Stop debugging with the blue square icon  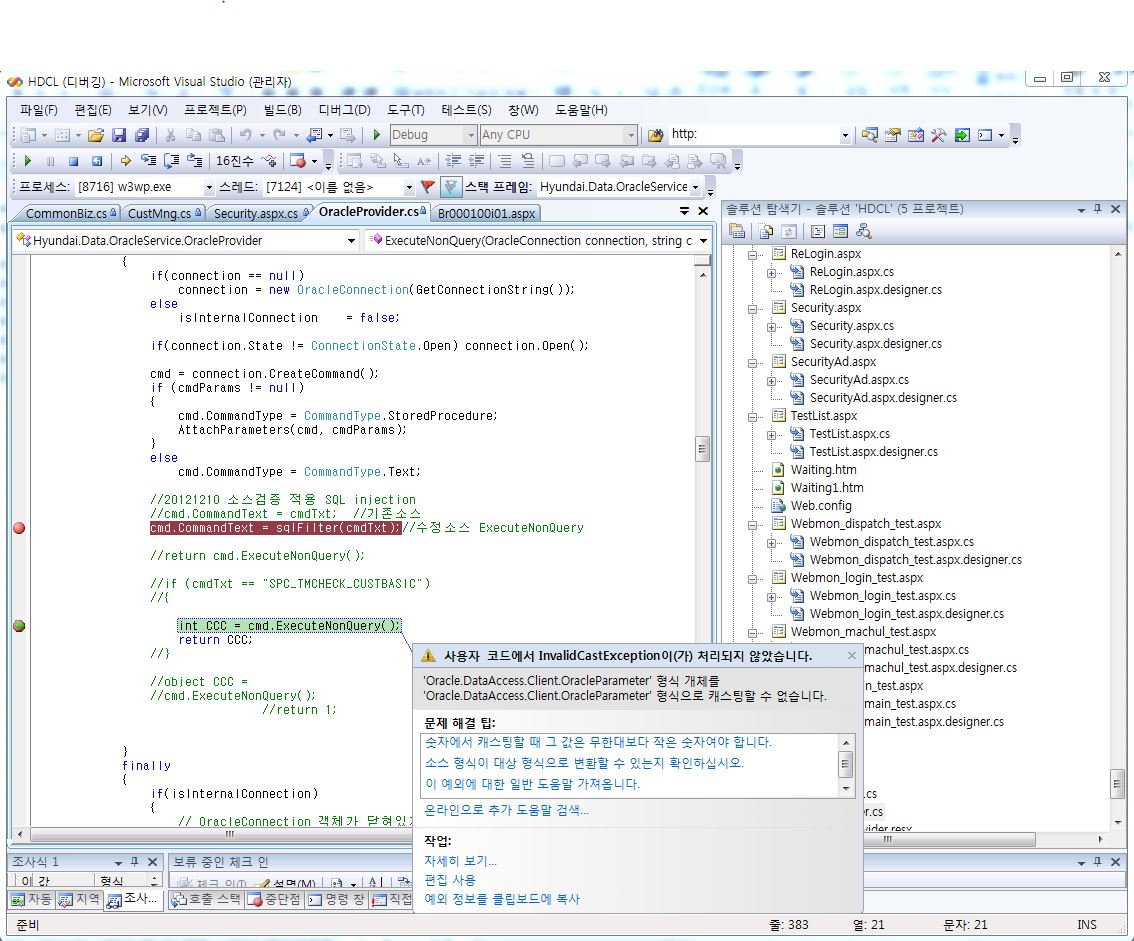click(73, 161)
